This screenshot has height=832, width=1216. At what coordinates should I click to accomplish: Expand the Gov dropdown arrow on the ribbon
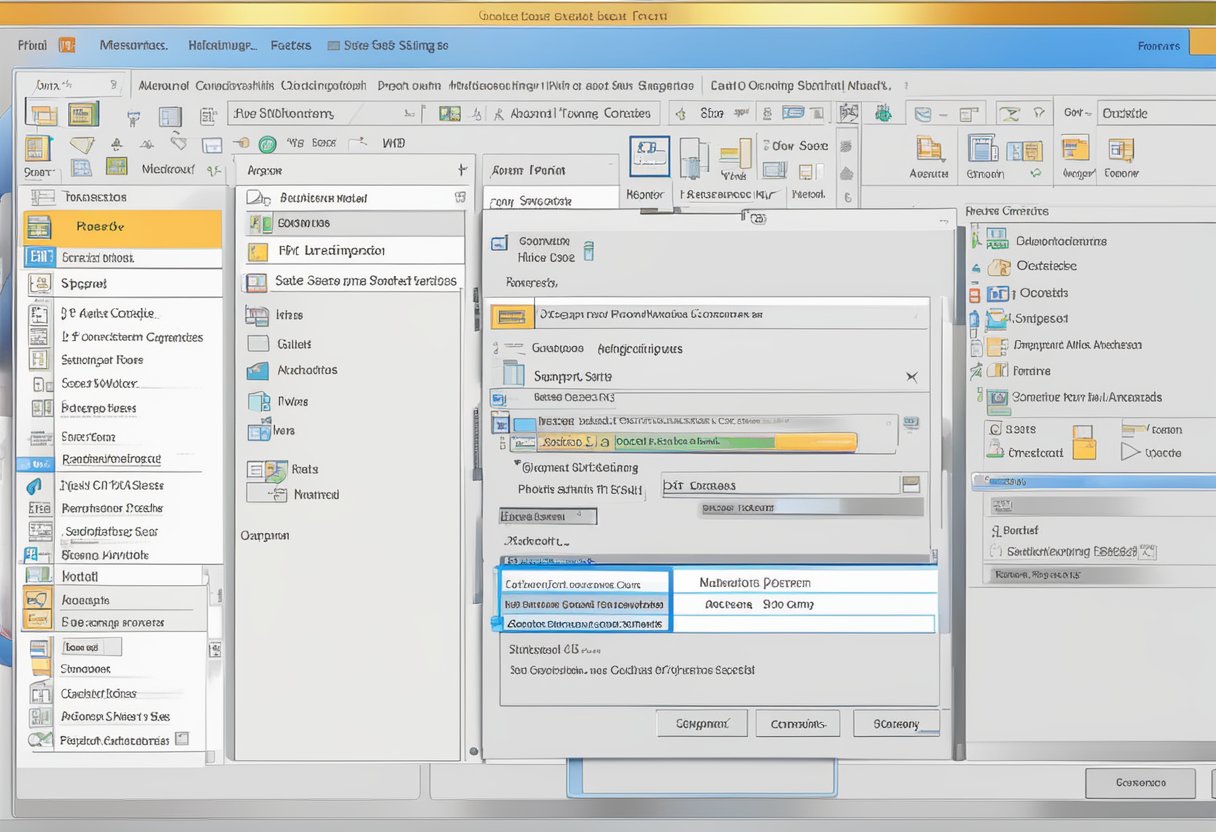pyautogui.click(x=1089, y=113)
